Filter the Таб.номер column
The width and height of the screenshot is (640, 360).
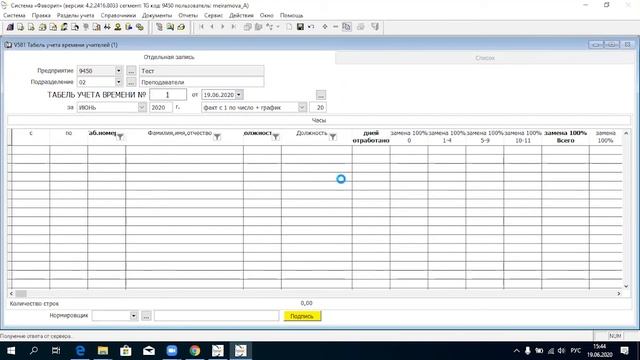coord(120,137)
